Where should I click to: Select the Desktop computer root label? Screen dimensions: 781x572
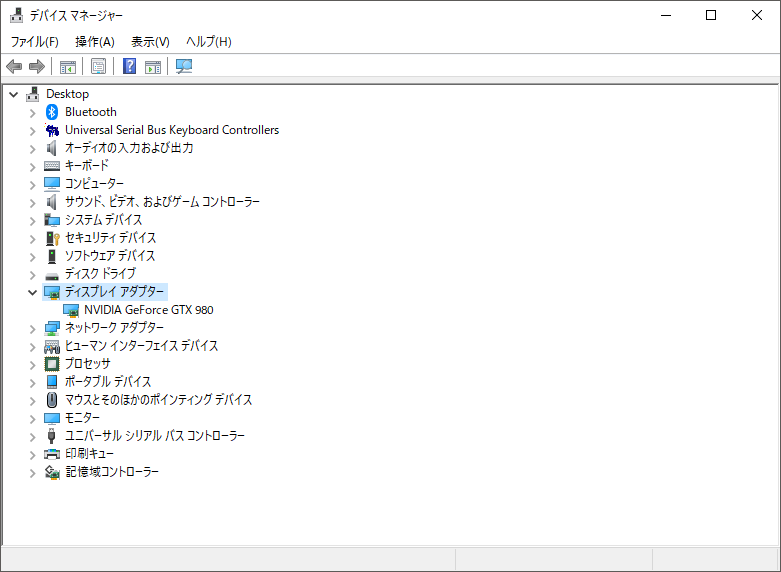pos(67,94)
